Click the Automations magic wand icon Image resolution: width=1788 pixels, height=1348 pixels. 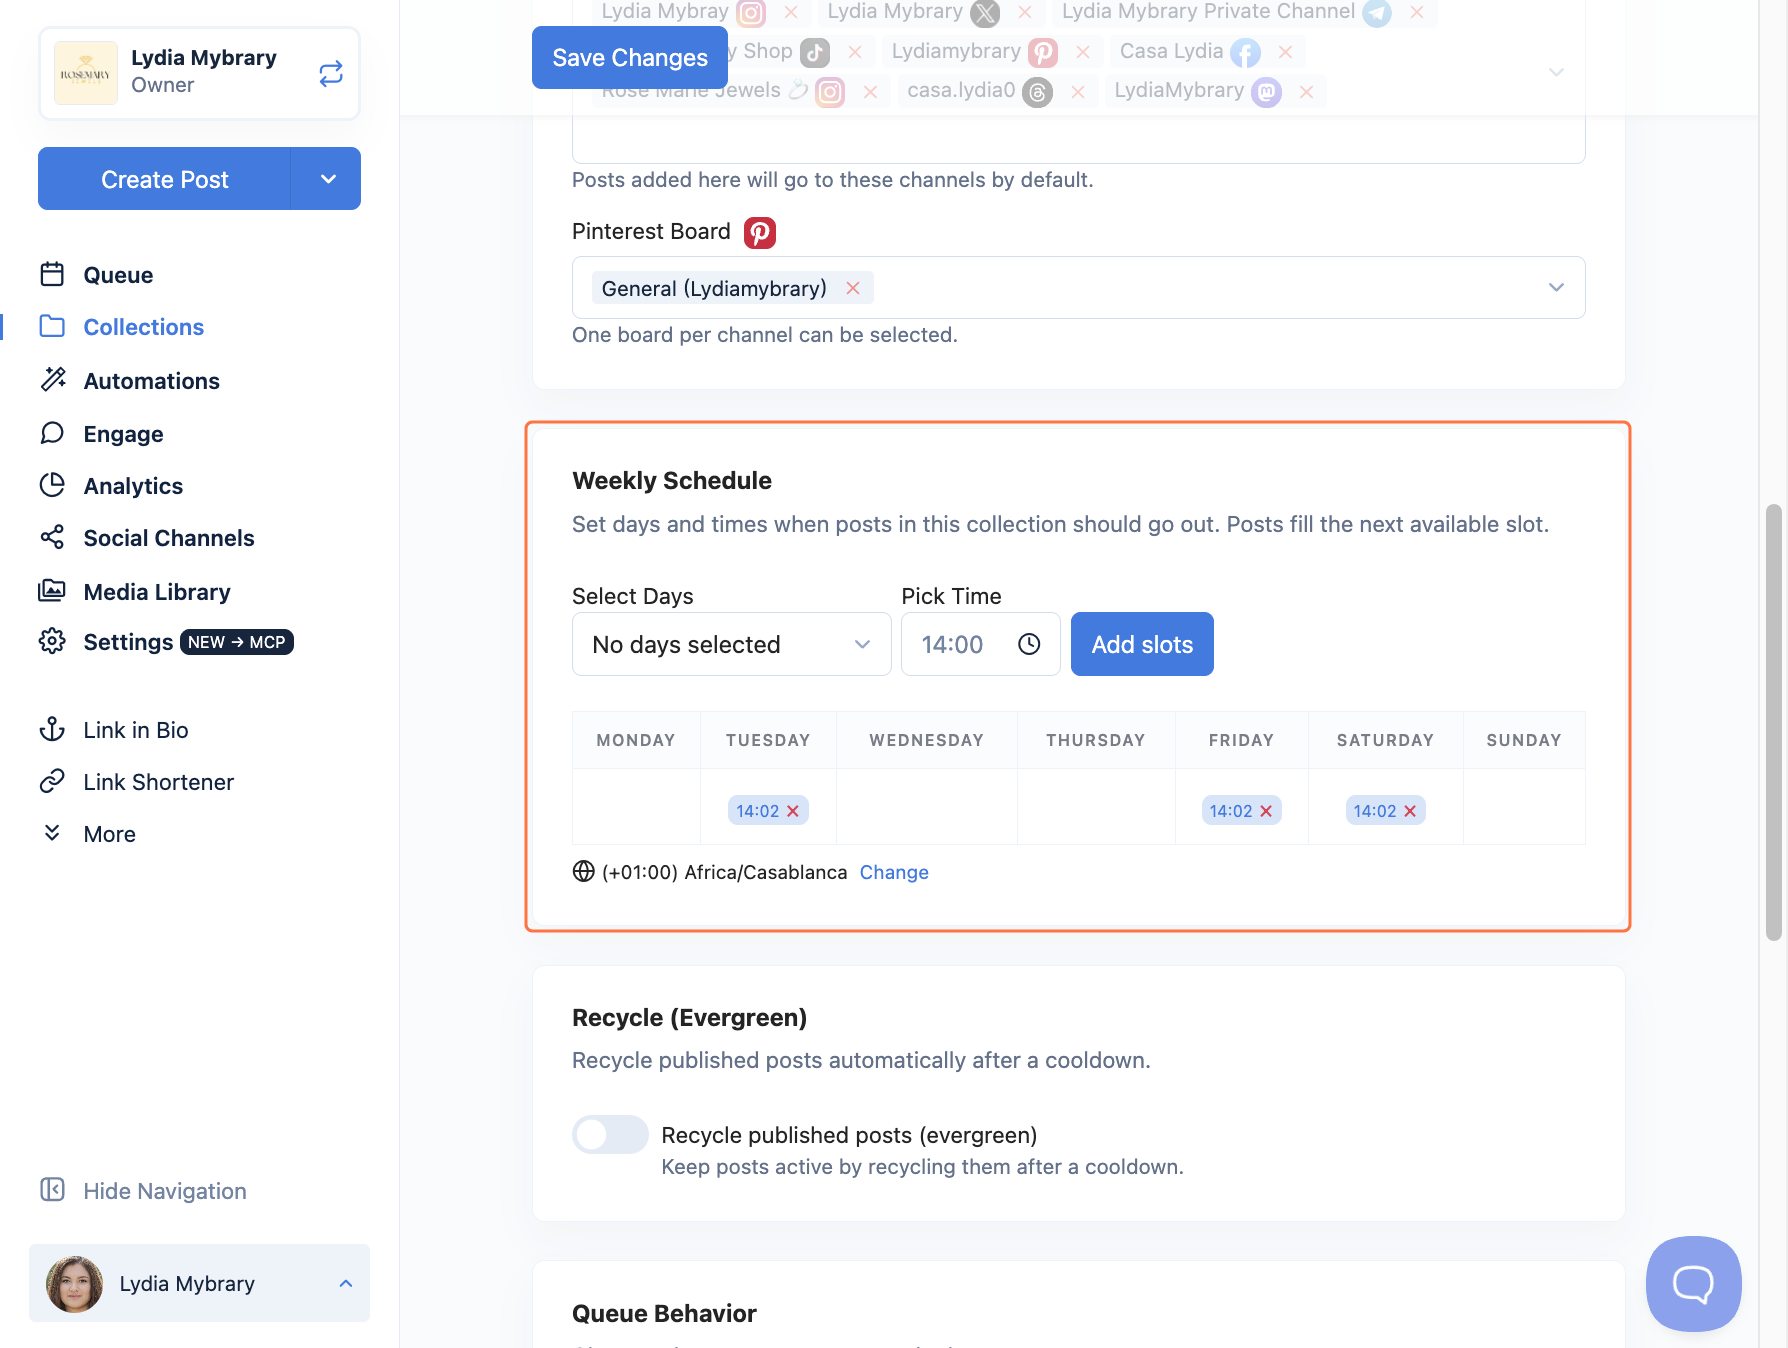point(52,379)
